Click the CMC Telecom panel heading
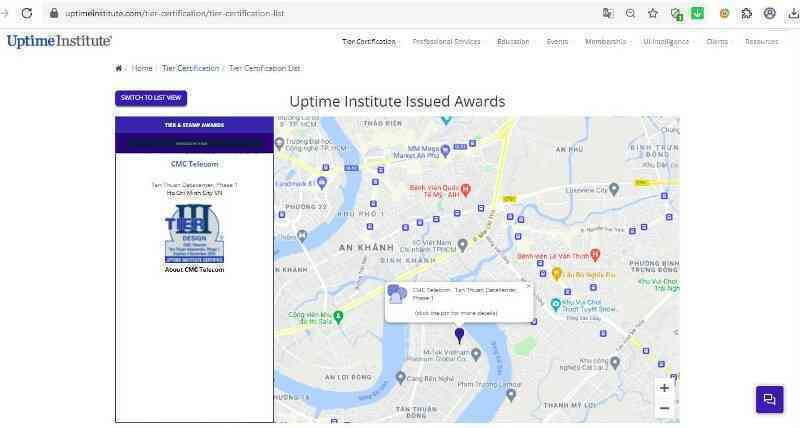The image size is (800, 428). [194, 164]
